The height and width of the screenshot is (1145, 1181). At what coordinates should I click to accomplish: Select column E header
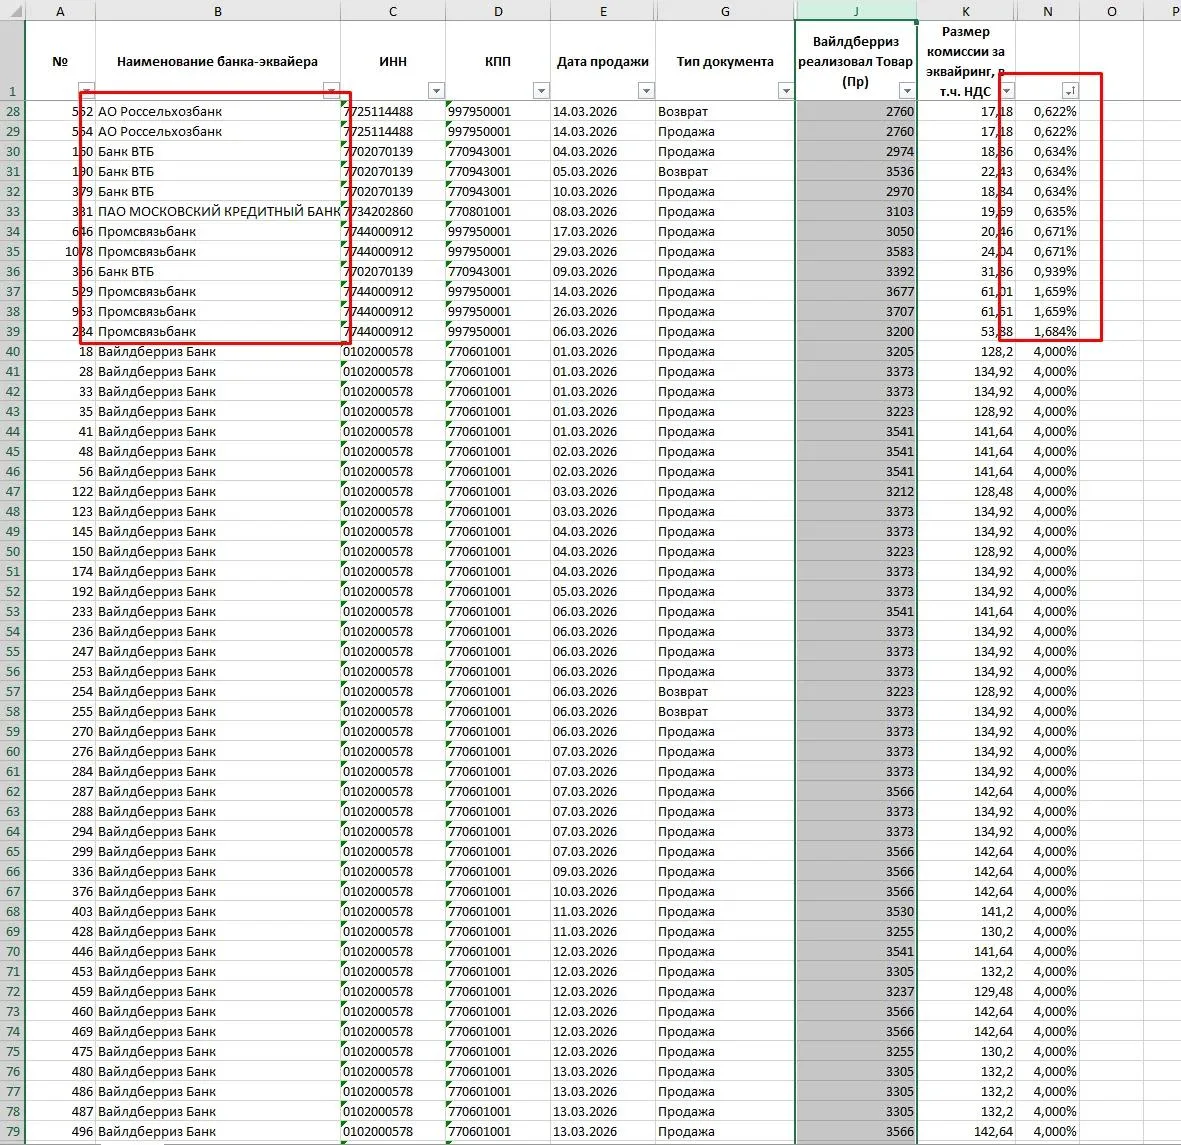click(x=603, y=11)
